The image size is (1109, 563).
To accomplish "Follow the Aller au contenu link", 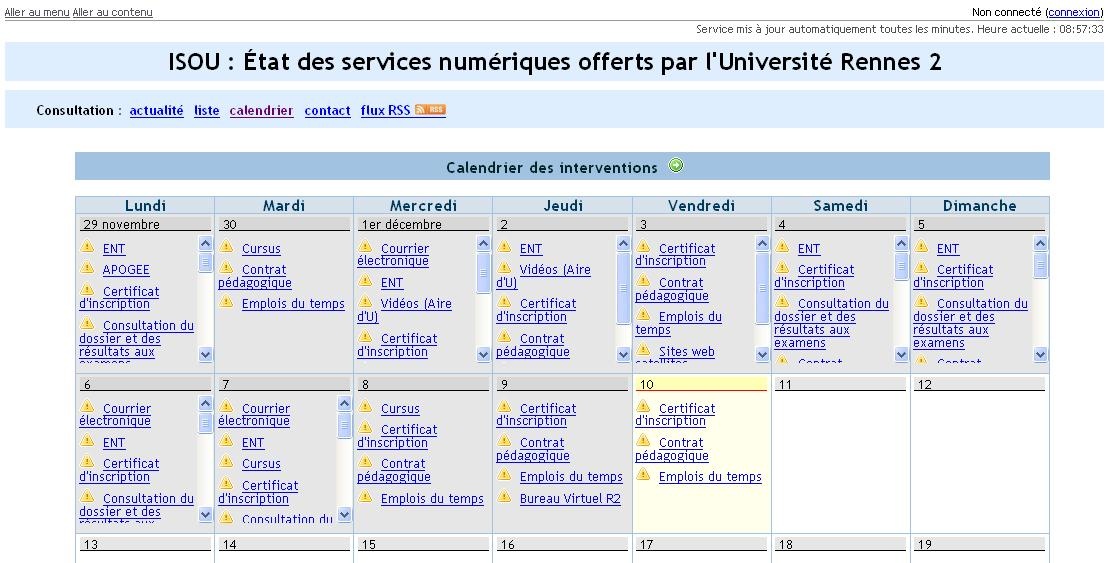I will point(113,12).
